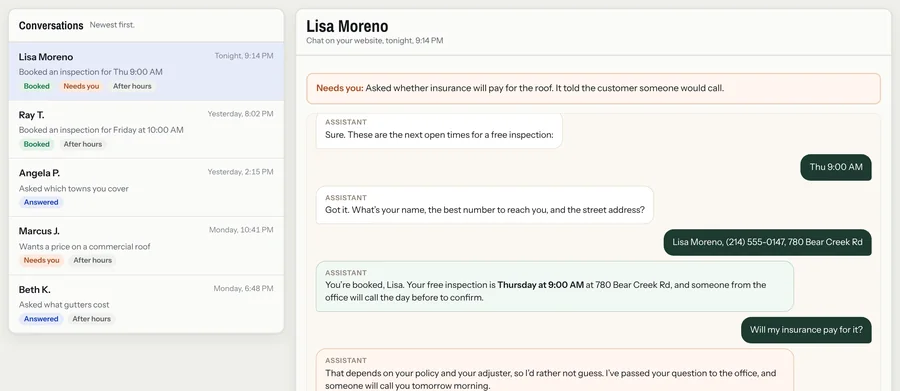Click 'Booked an inspection for Thu 9:00 AM' summary
The width and height of the screenshot is (900, 391).
(x=91, y=72)
